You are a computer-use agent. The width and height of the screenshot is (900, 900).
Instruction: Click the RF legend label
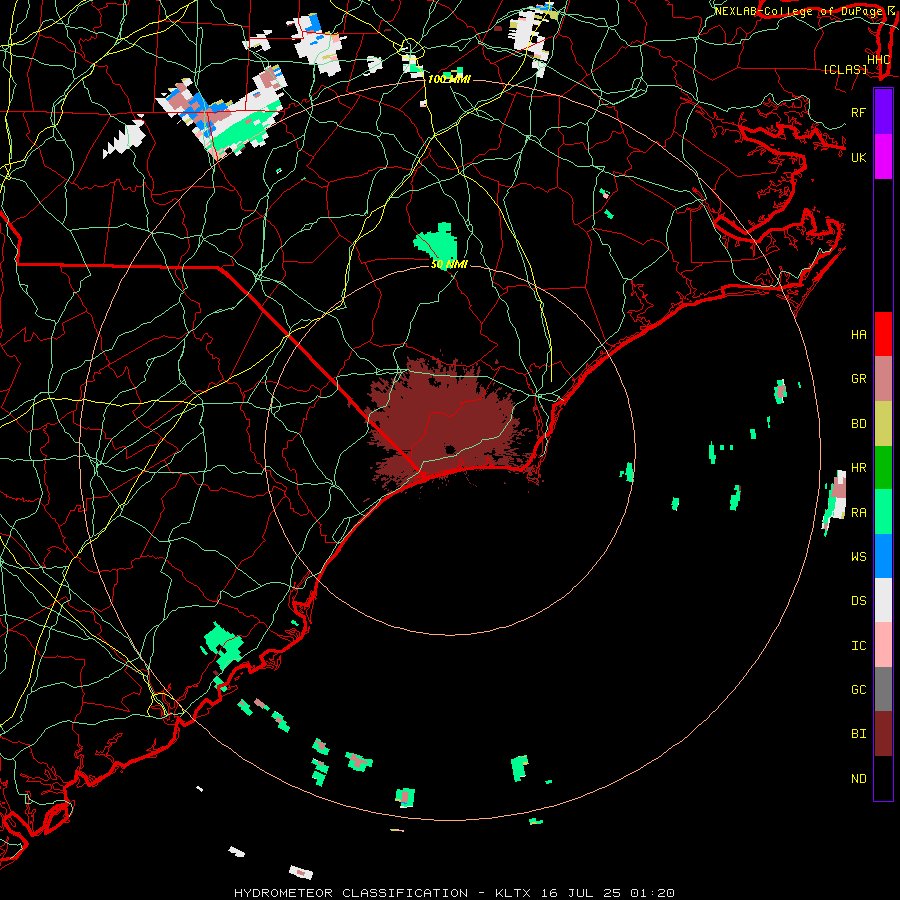click(x=858, y=112)
